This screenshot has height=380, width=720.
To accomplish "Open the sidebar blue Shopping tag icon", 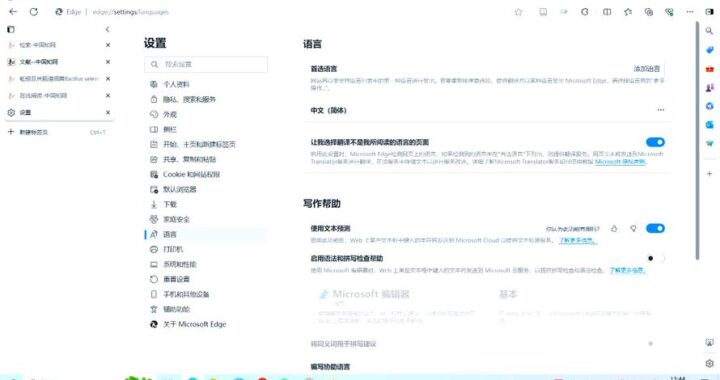I will (x=709, y=50).
